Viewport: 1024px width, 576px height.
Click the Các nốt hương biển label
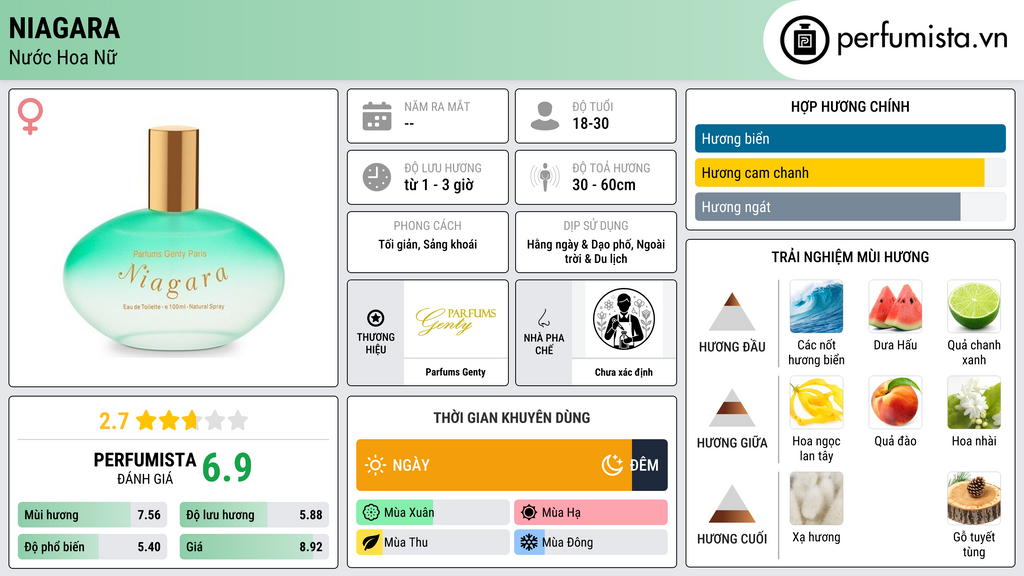tap(816, 353)
